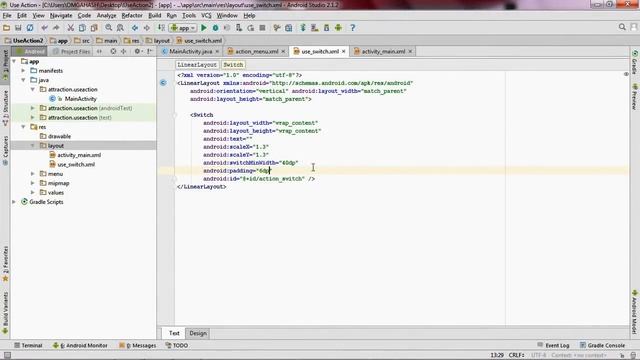Screen dimensions: 640x360
Task: Switch to Text view tab
Action: click(174, 333)
